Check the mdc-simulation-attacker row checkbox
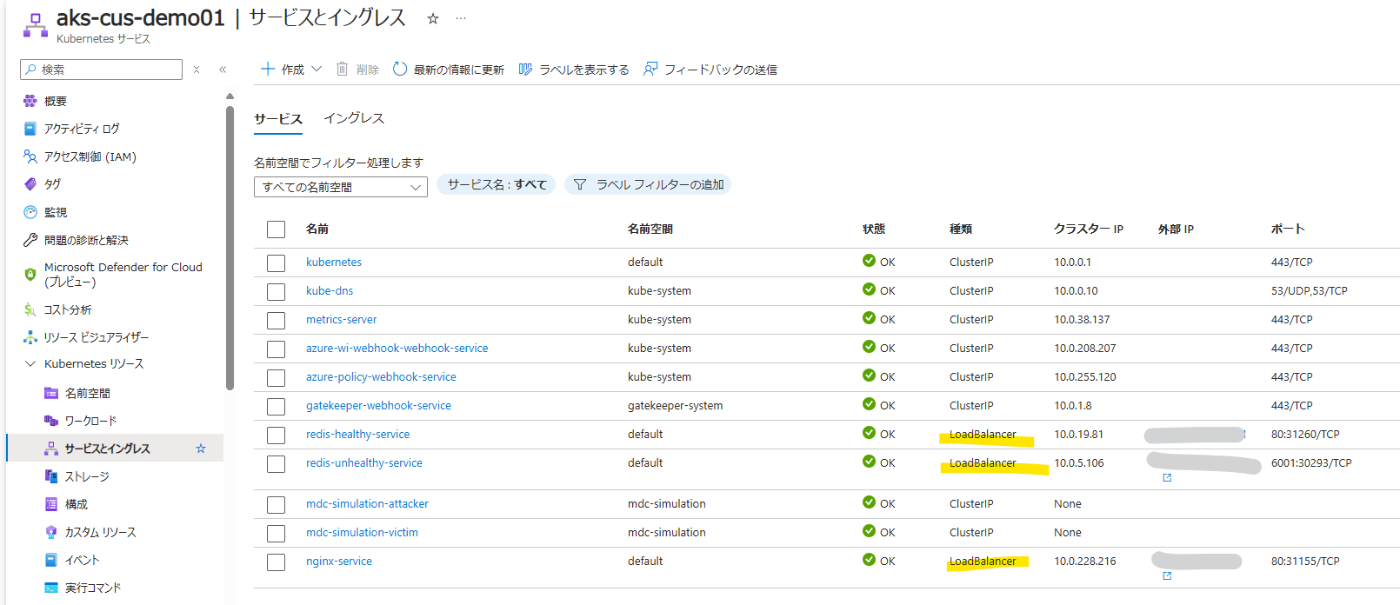This screenshot has height=605, width=1400. pyautogui.click(x=276, y=504)
